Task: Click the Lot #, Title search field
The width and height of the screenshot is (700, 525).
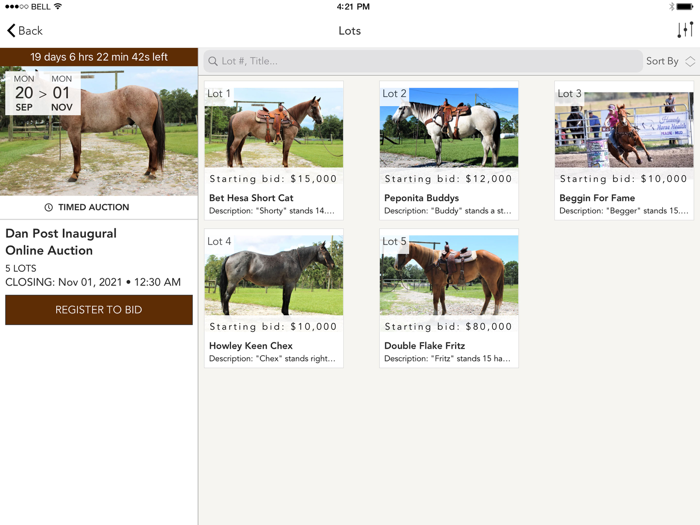Action: [x=423, y=61]
